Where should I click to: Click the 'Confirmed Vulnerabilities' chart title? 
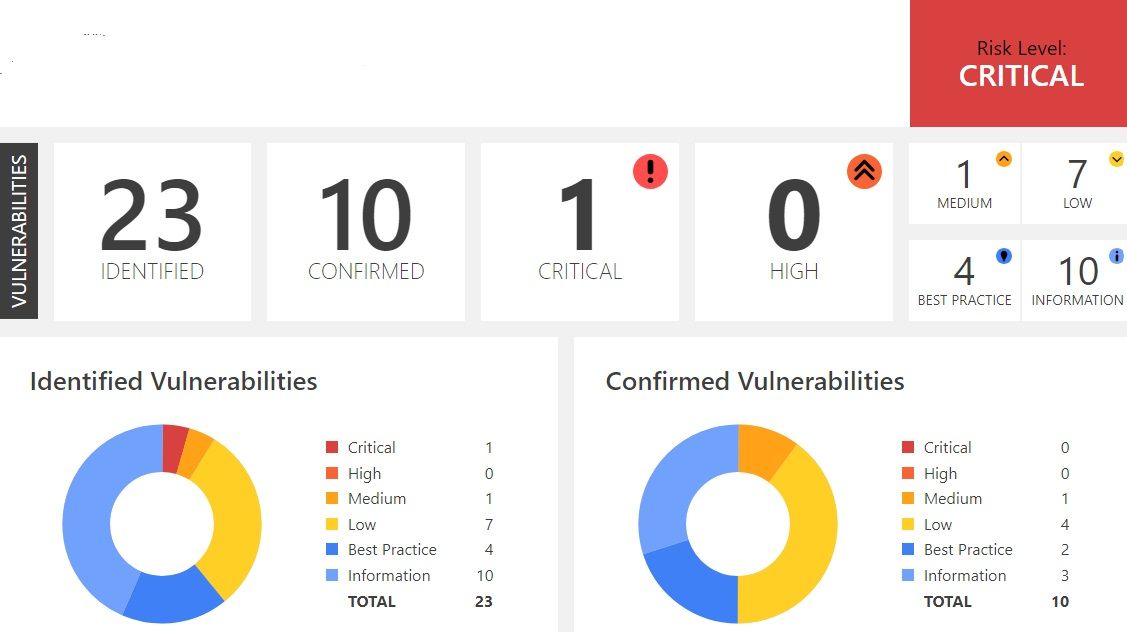click(755, 381)
